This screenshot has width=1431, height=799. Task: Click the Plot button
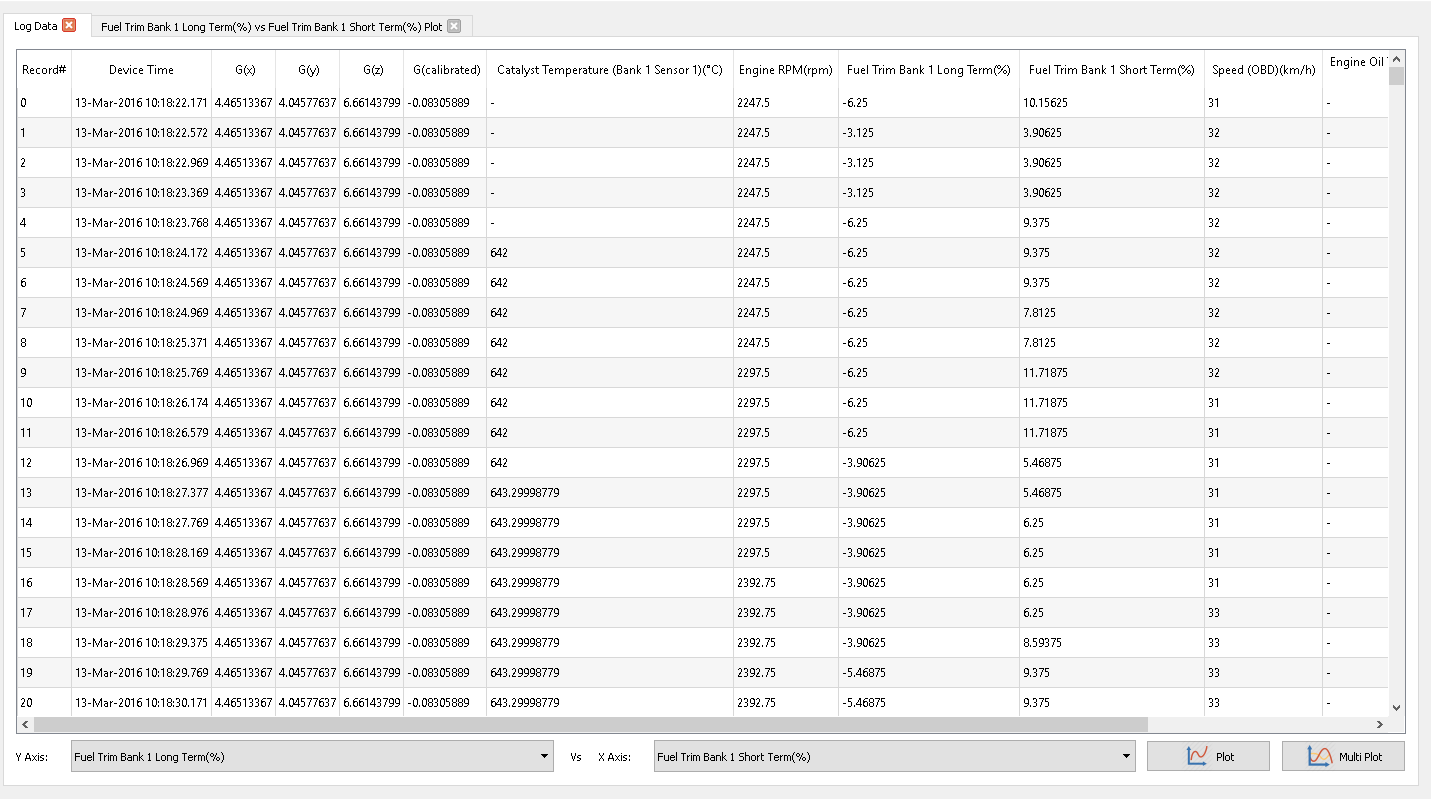click(x=1208, y=757)
